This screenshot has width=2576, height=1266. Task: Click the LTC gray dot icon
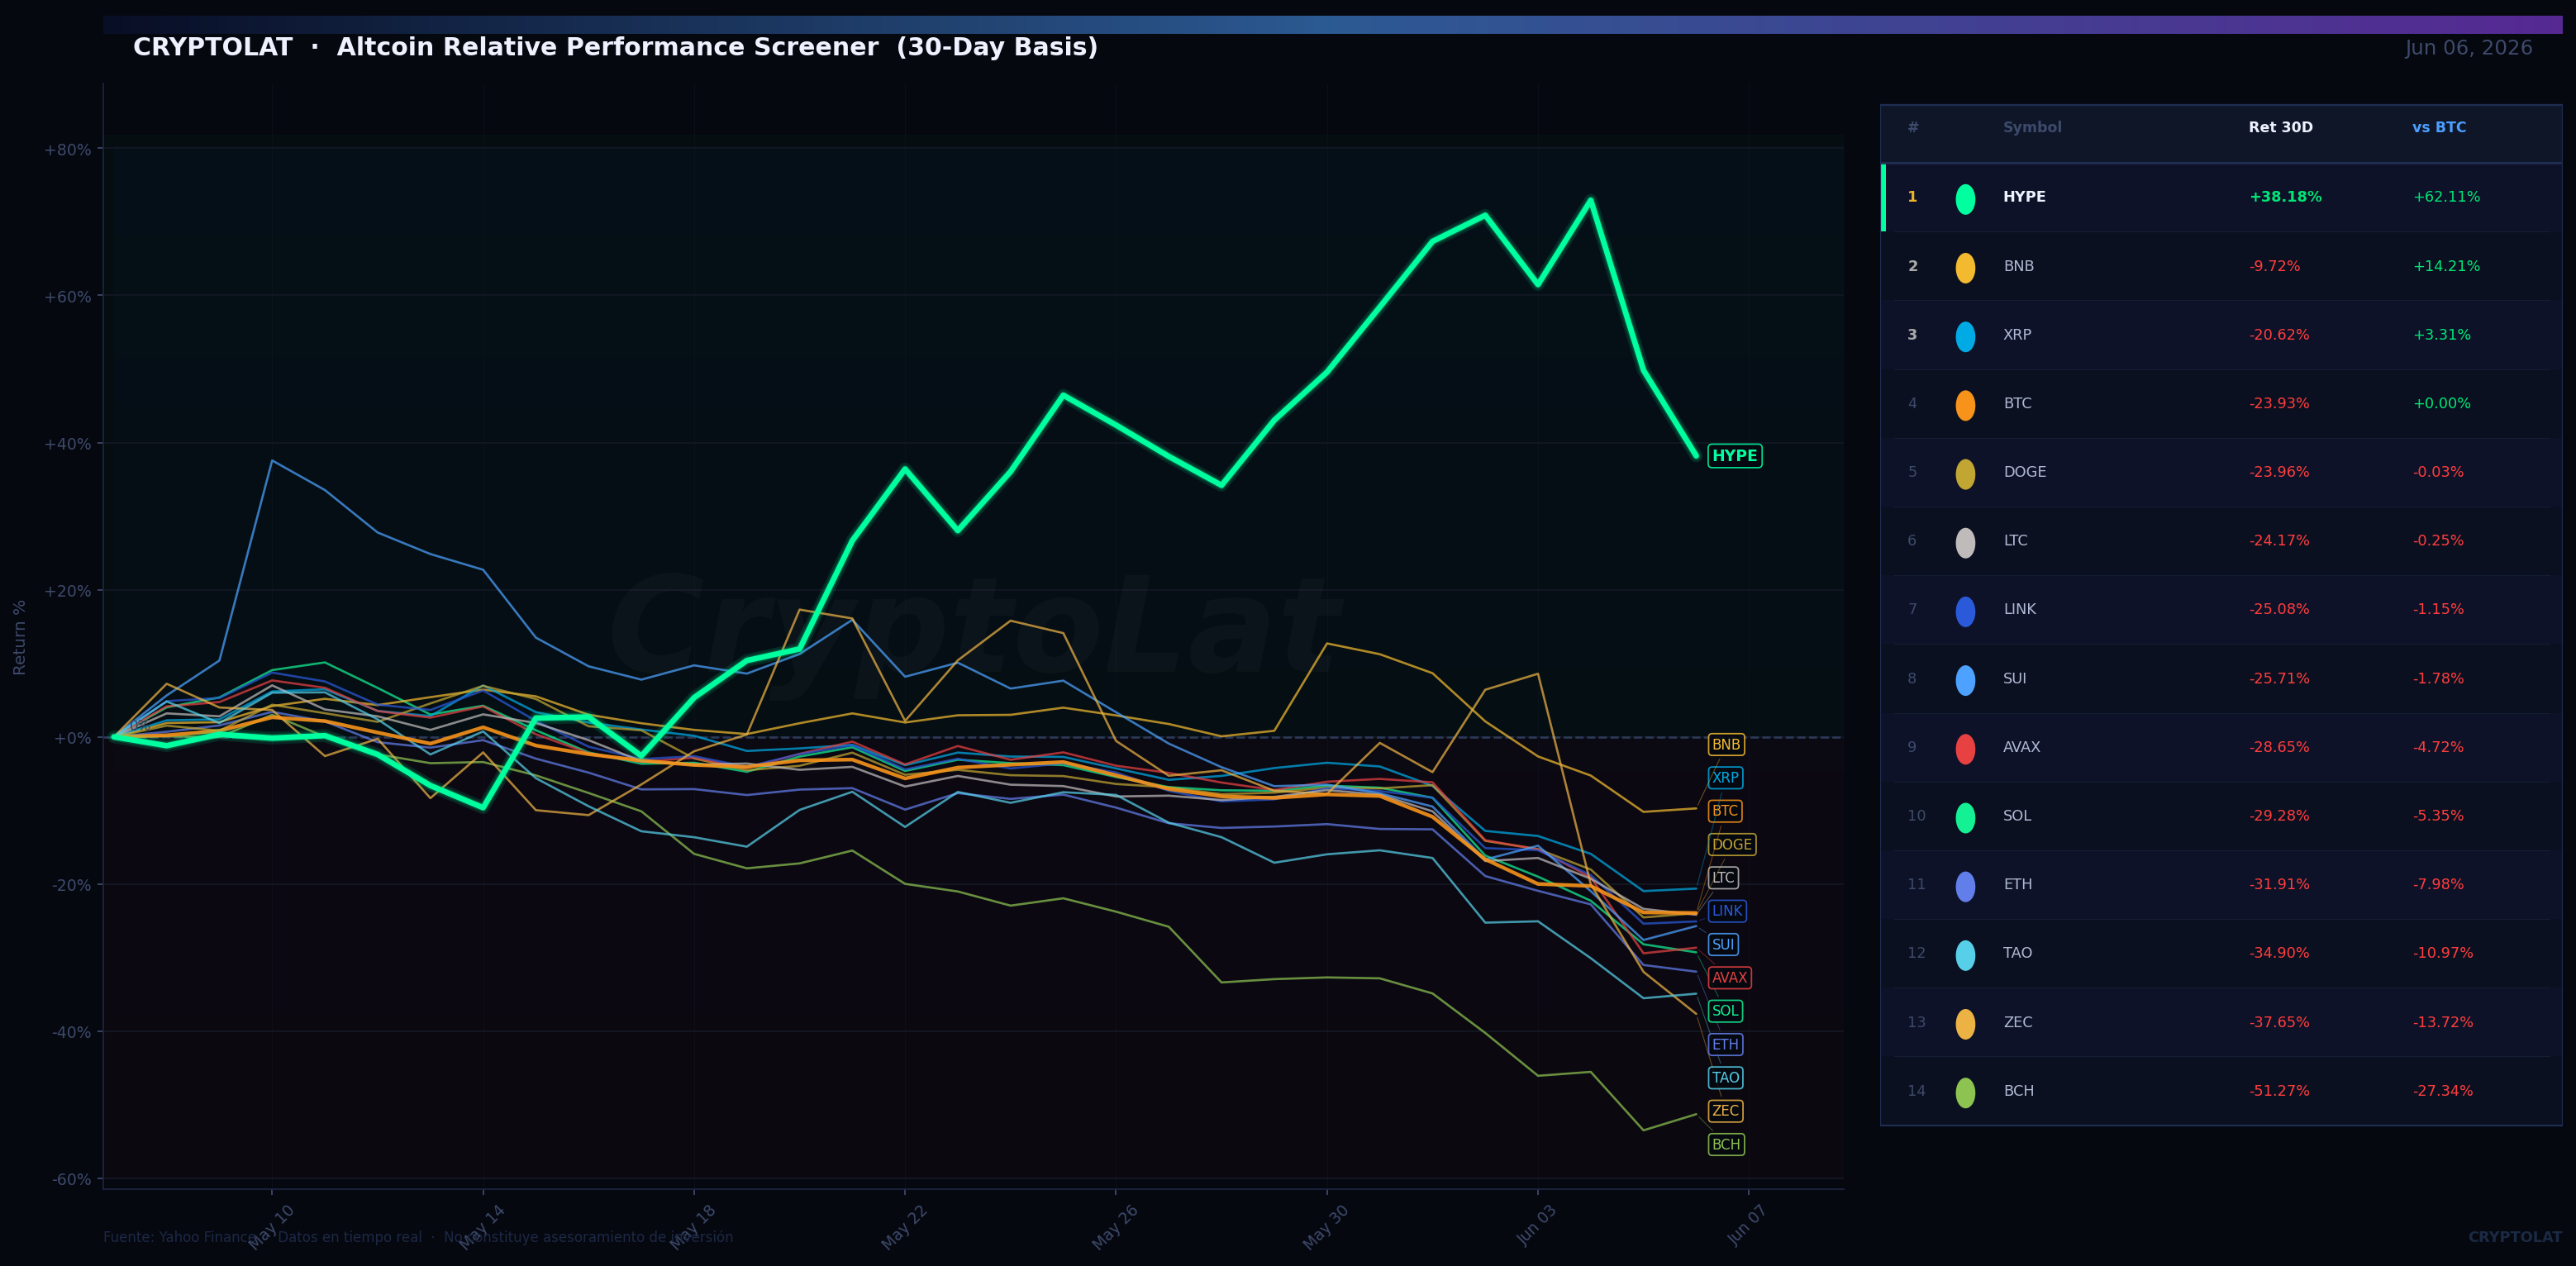click(1965, 542)
